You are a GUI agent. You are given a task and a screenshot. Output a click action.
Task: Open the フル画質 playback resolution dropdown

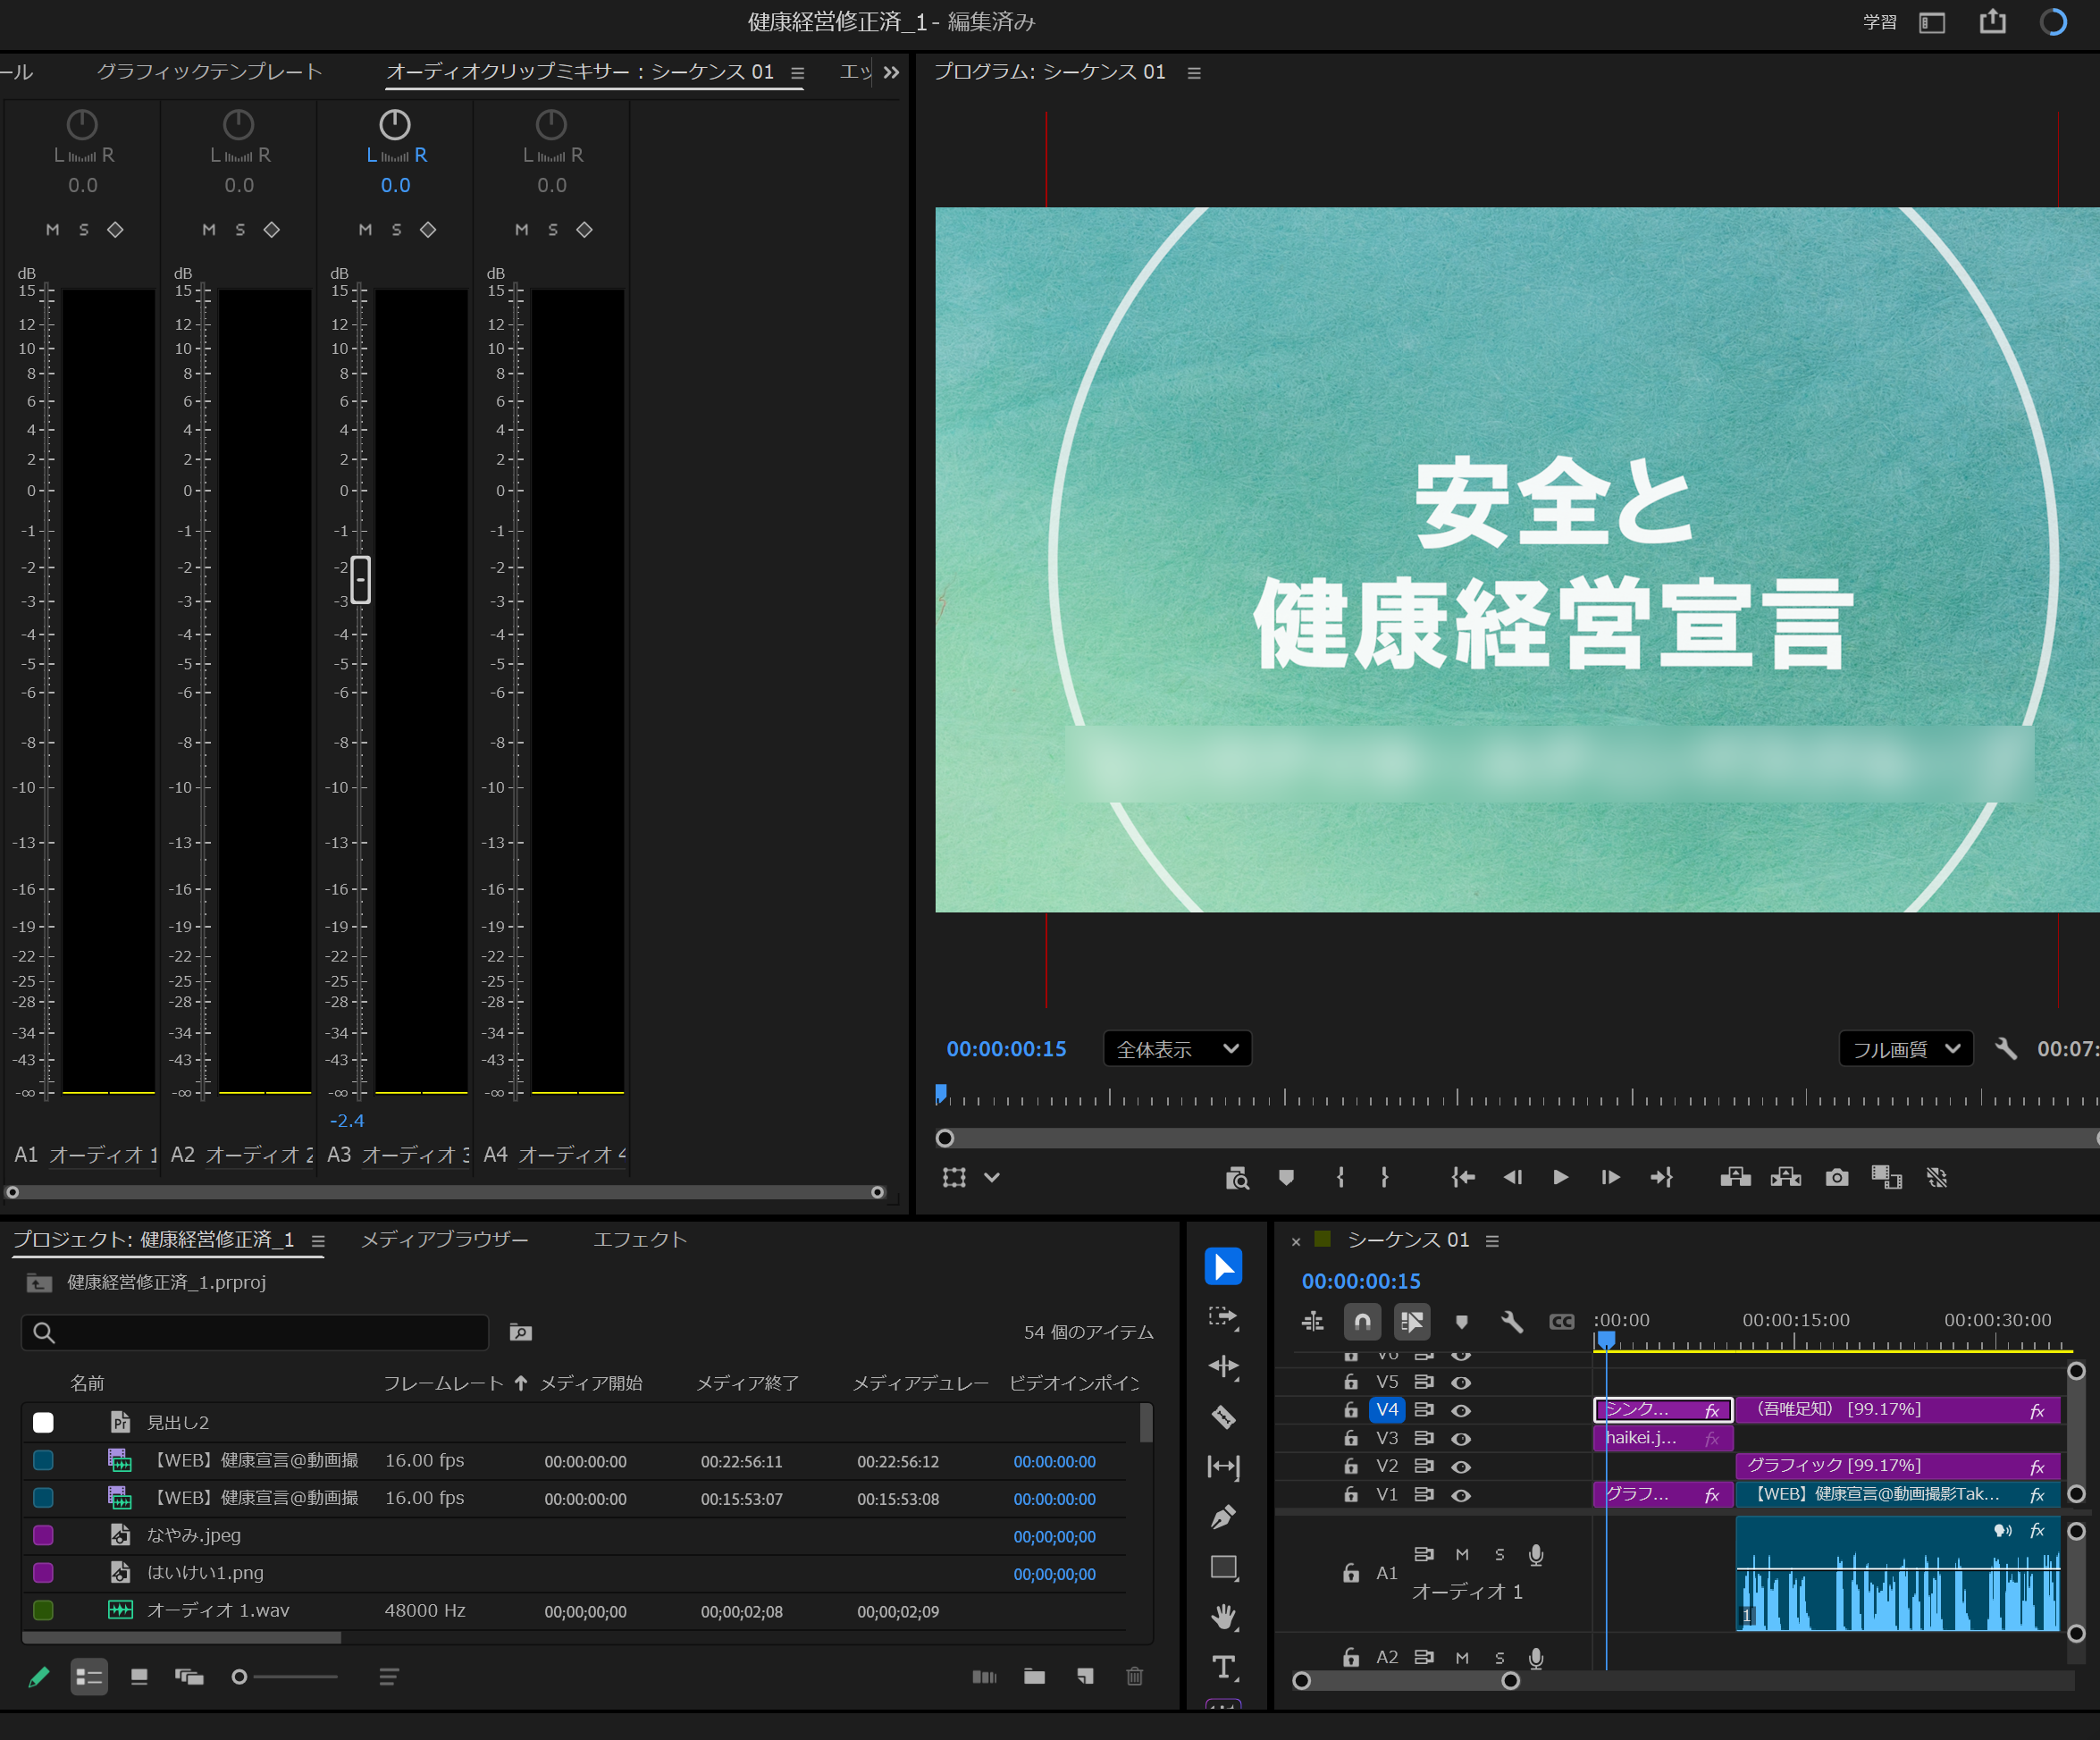pos(1905,1049)
